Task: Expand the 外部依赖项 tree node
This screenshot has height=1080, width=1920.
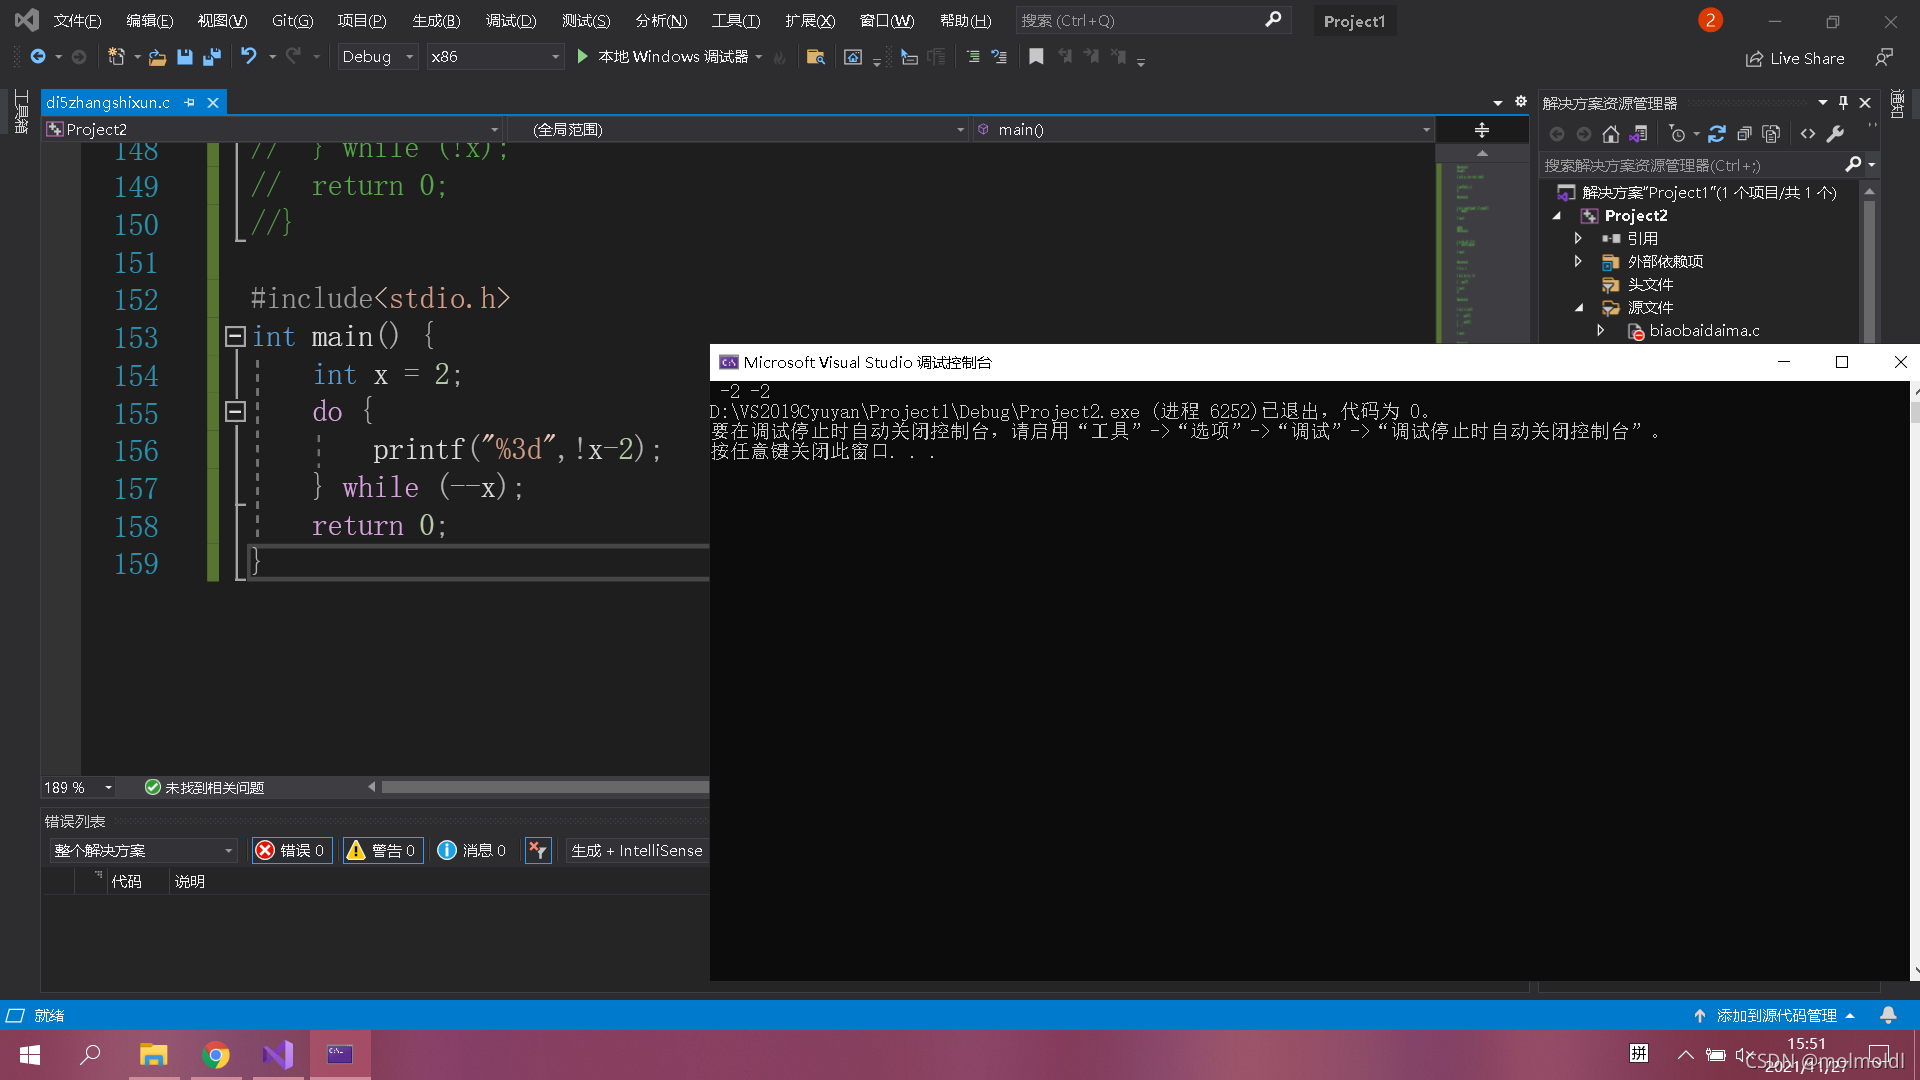Action: (1578, 261)
